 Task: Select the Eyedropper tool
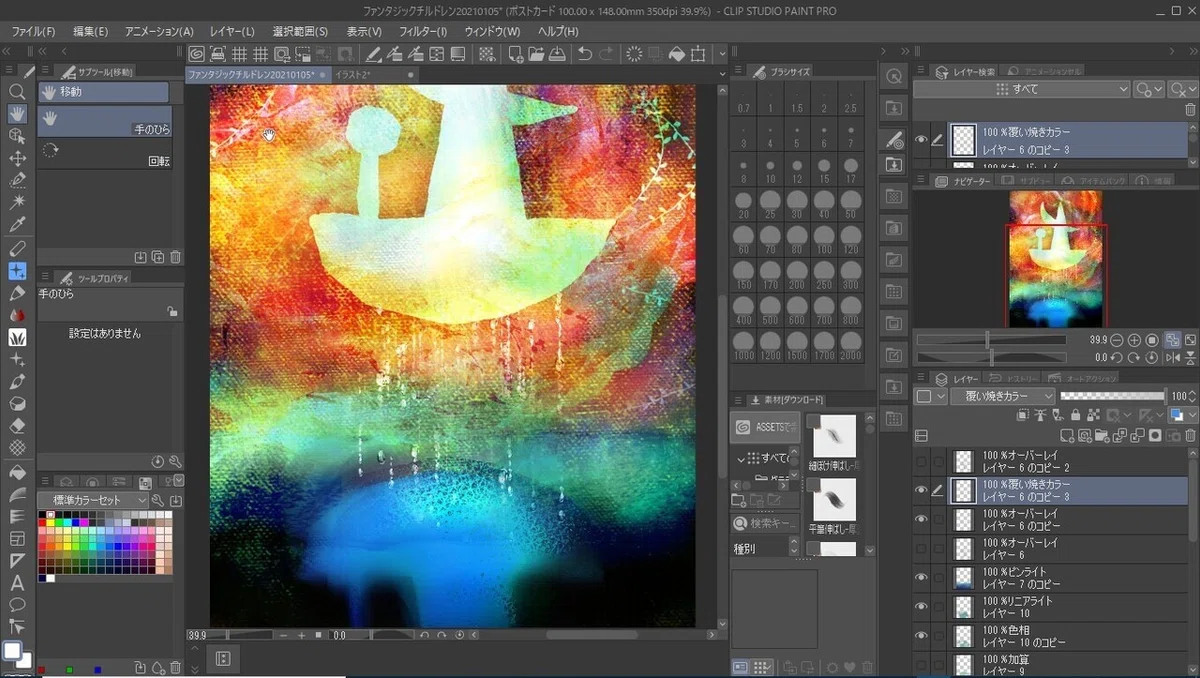pyautogui.click(x=17, y=225)
